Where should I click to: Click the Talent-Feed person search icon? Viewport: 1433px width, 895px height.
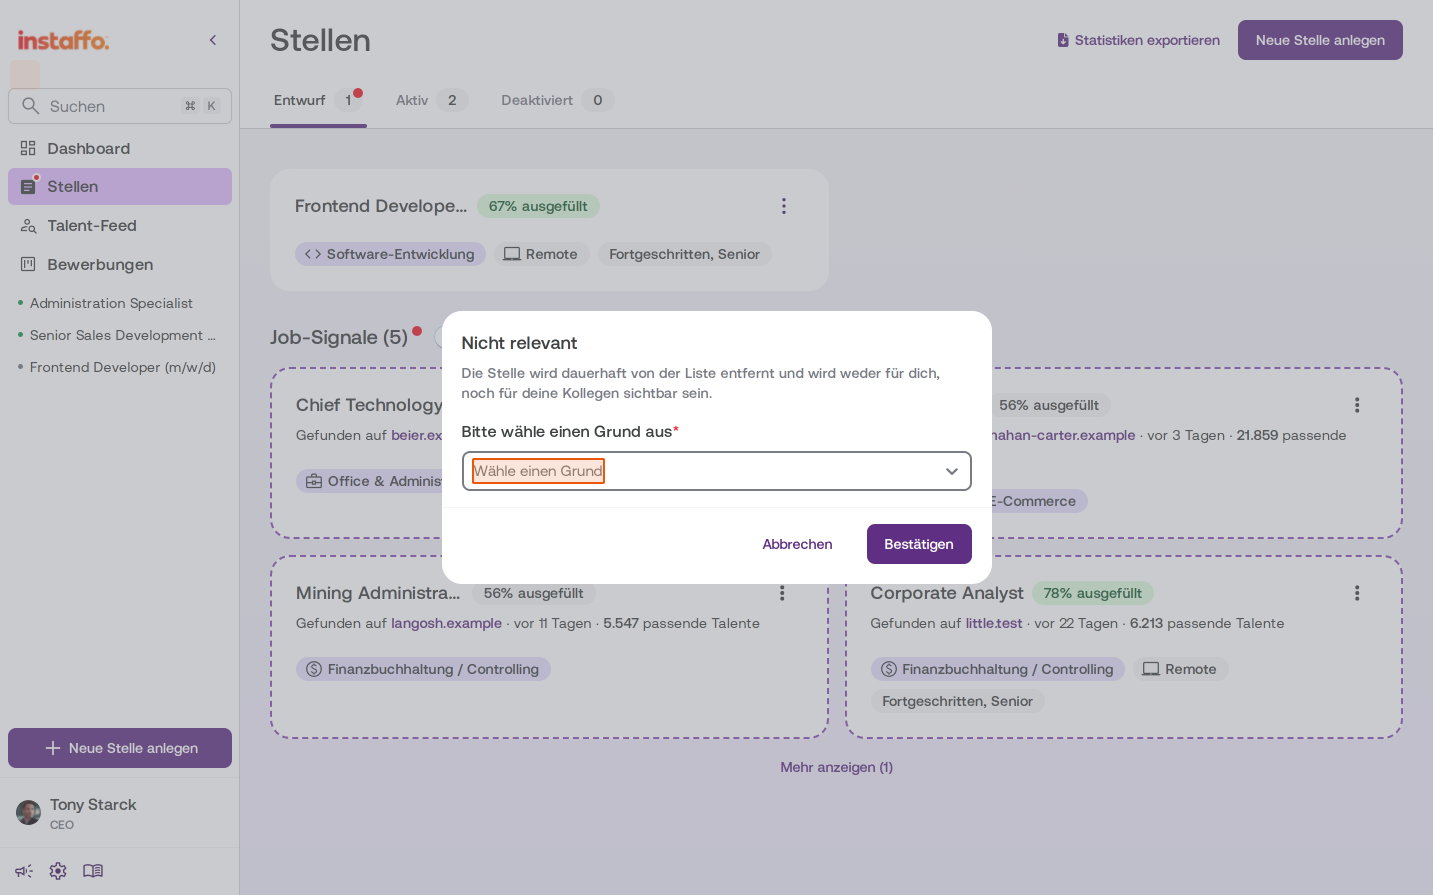click(28, 226)
